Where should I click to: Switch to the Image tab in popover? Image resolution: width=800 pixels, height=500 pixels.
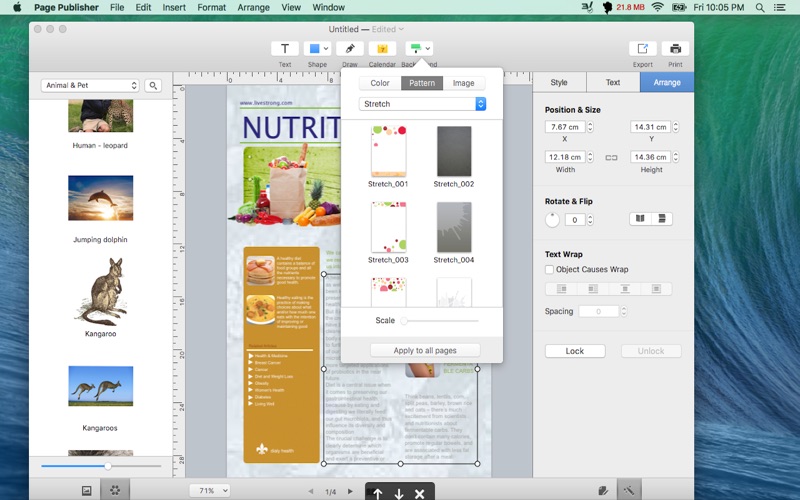463,83
